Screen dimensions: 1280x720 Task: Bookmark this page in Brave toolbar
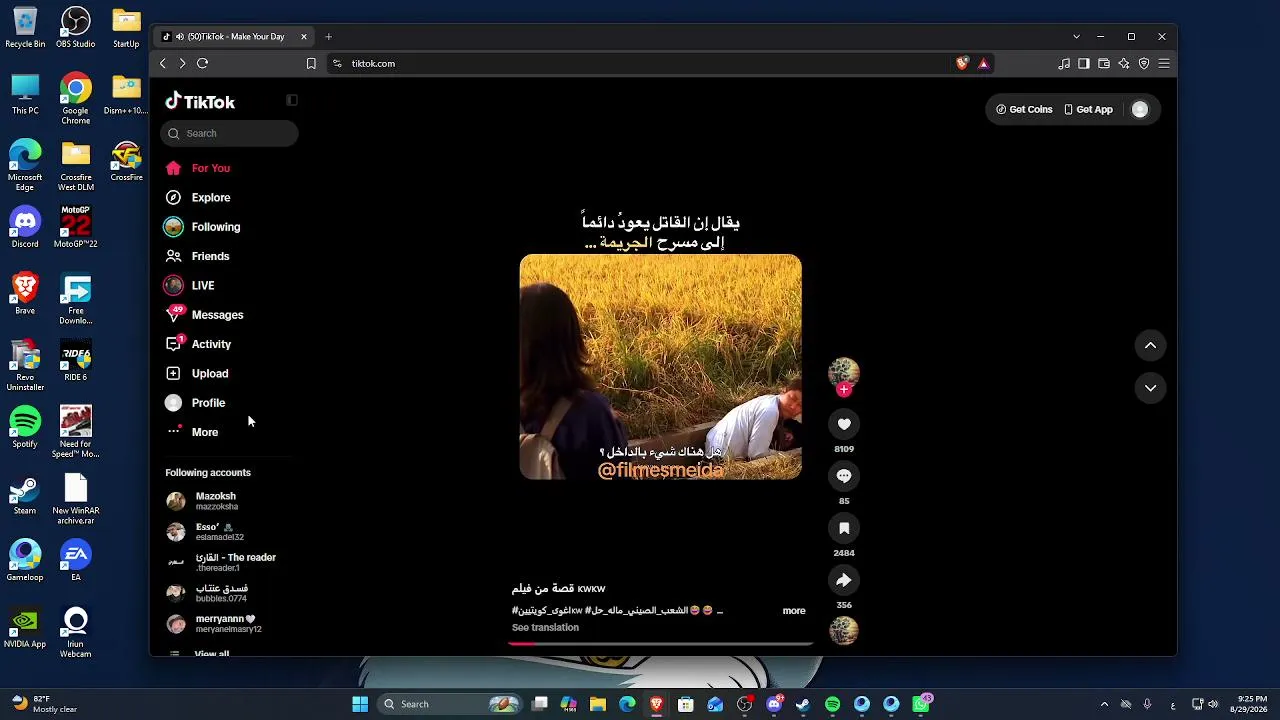311,63
